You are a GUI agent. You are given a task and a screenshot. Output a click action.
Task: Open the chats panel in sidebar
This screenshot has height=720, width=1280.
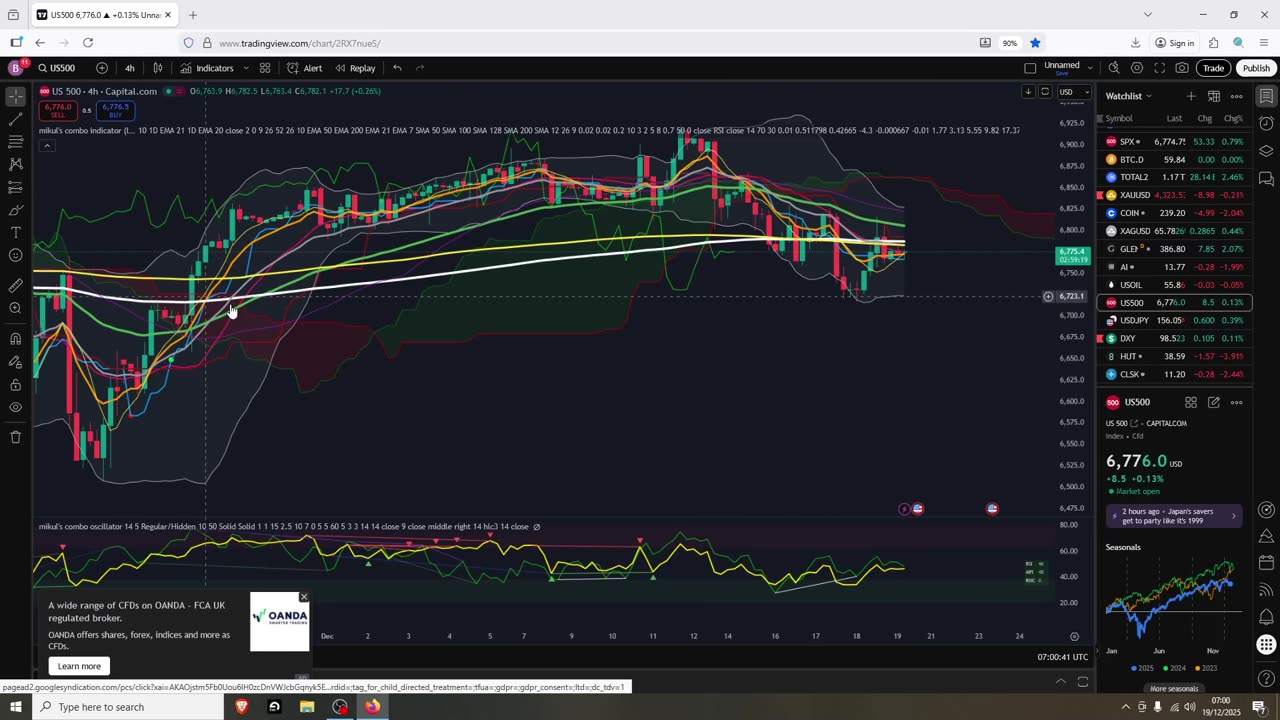[1266, 179]
